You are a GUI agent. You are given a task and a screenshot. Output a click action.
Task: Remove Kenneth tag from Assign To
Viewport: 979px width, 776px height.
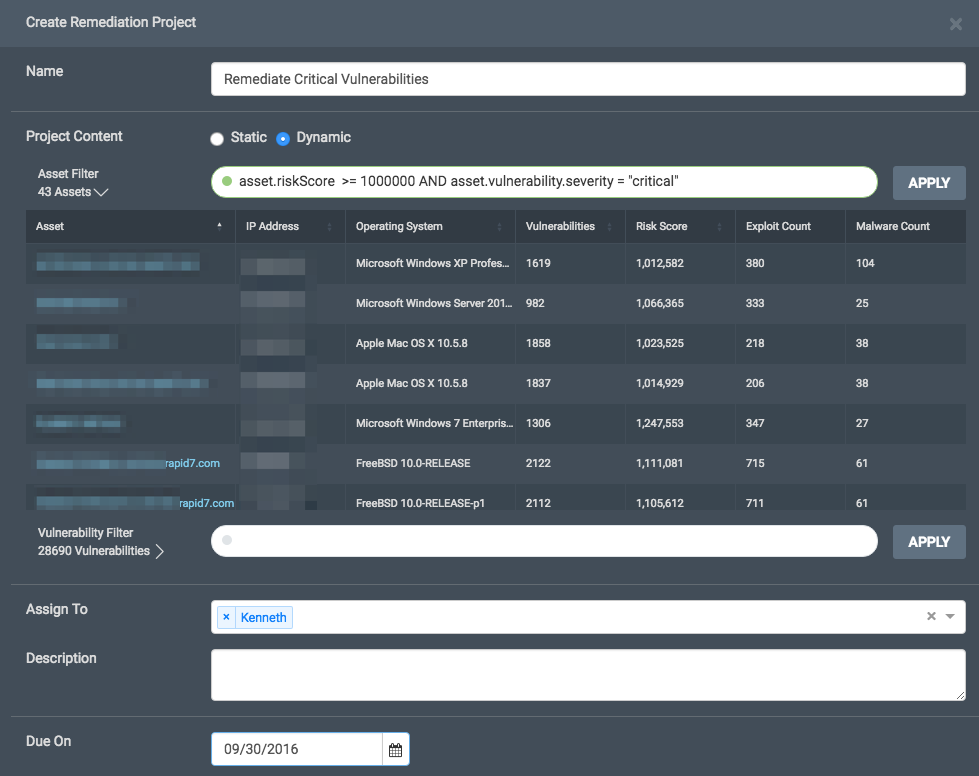[x=226, y=617]
